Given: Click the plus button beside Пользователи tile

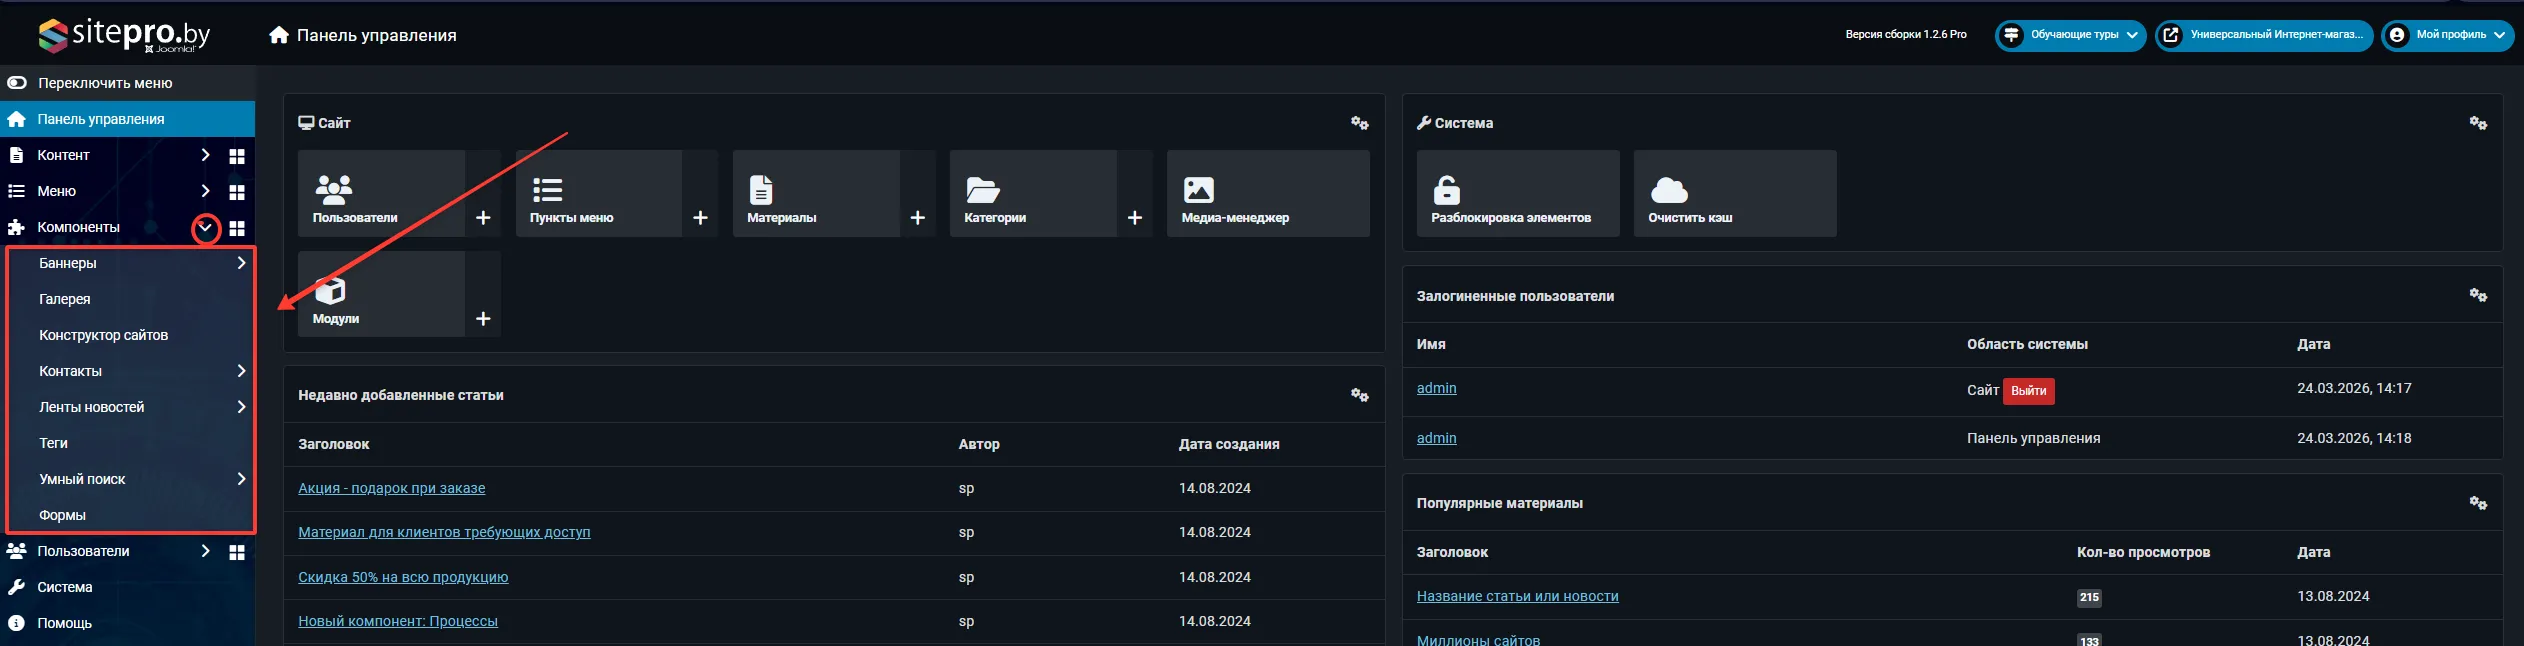Looking at the screenshot, I should coord(483,218).
